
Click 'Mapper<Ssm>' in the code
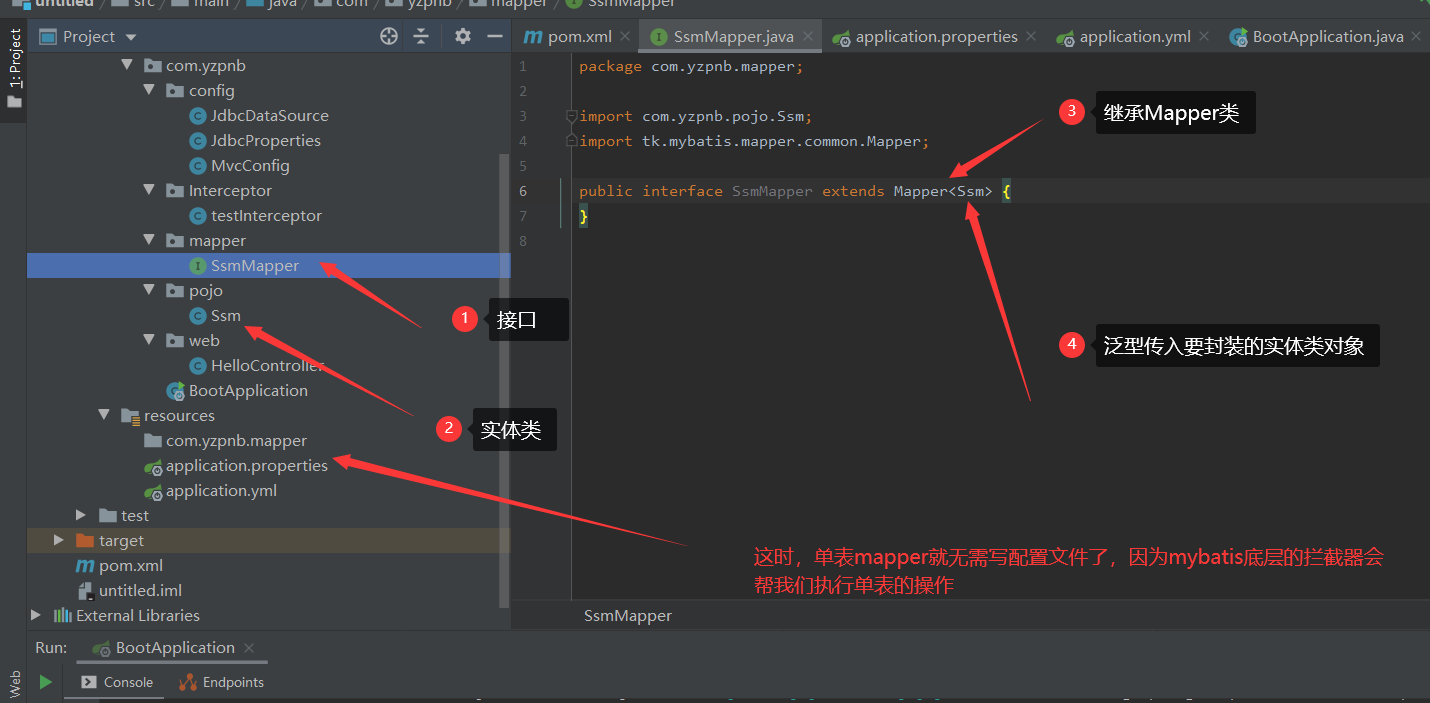(943, 191)
